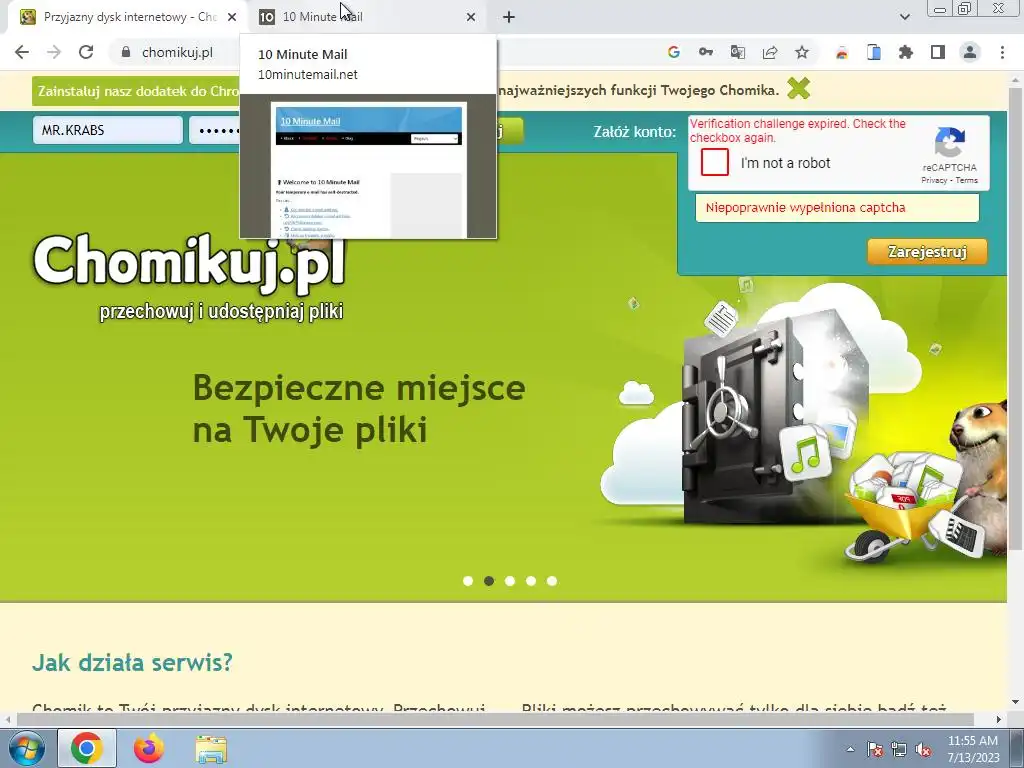
Task: Translate this page icon
Action: point(737,52)
